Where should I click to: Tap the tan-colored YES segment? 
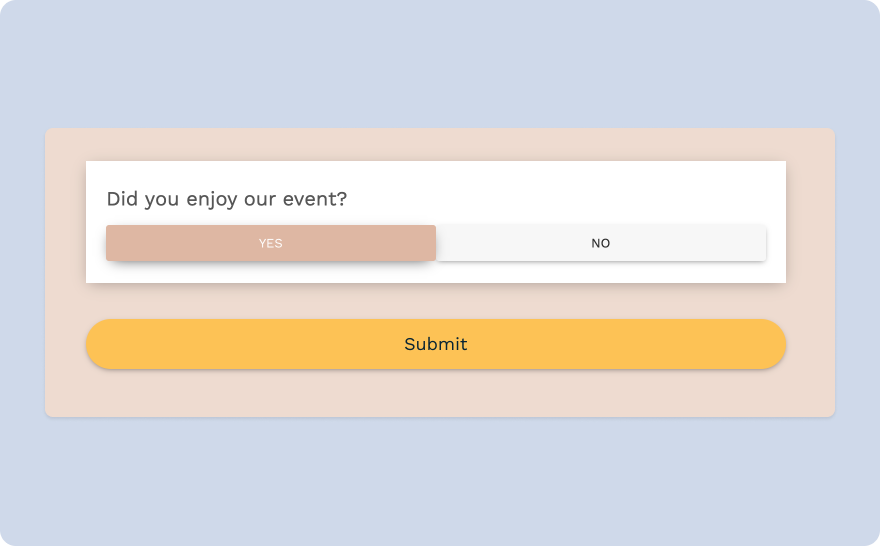click(x=271, y=243)
